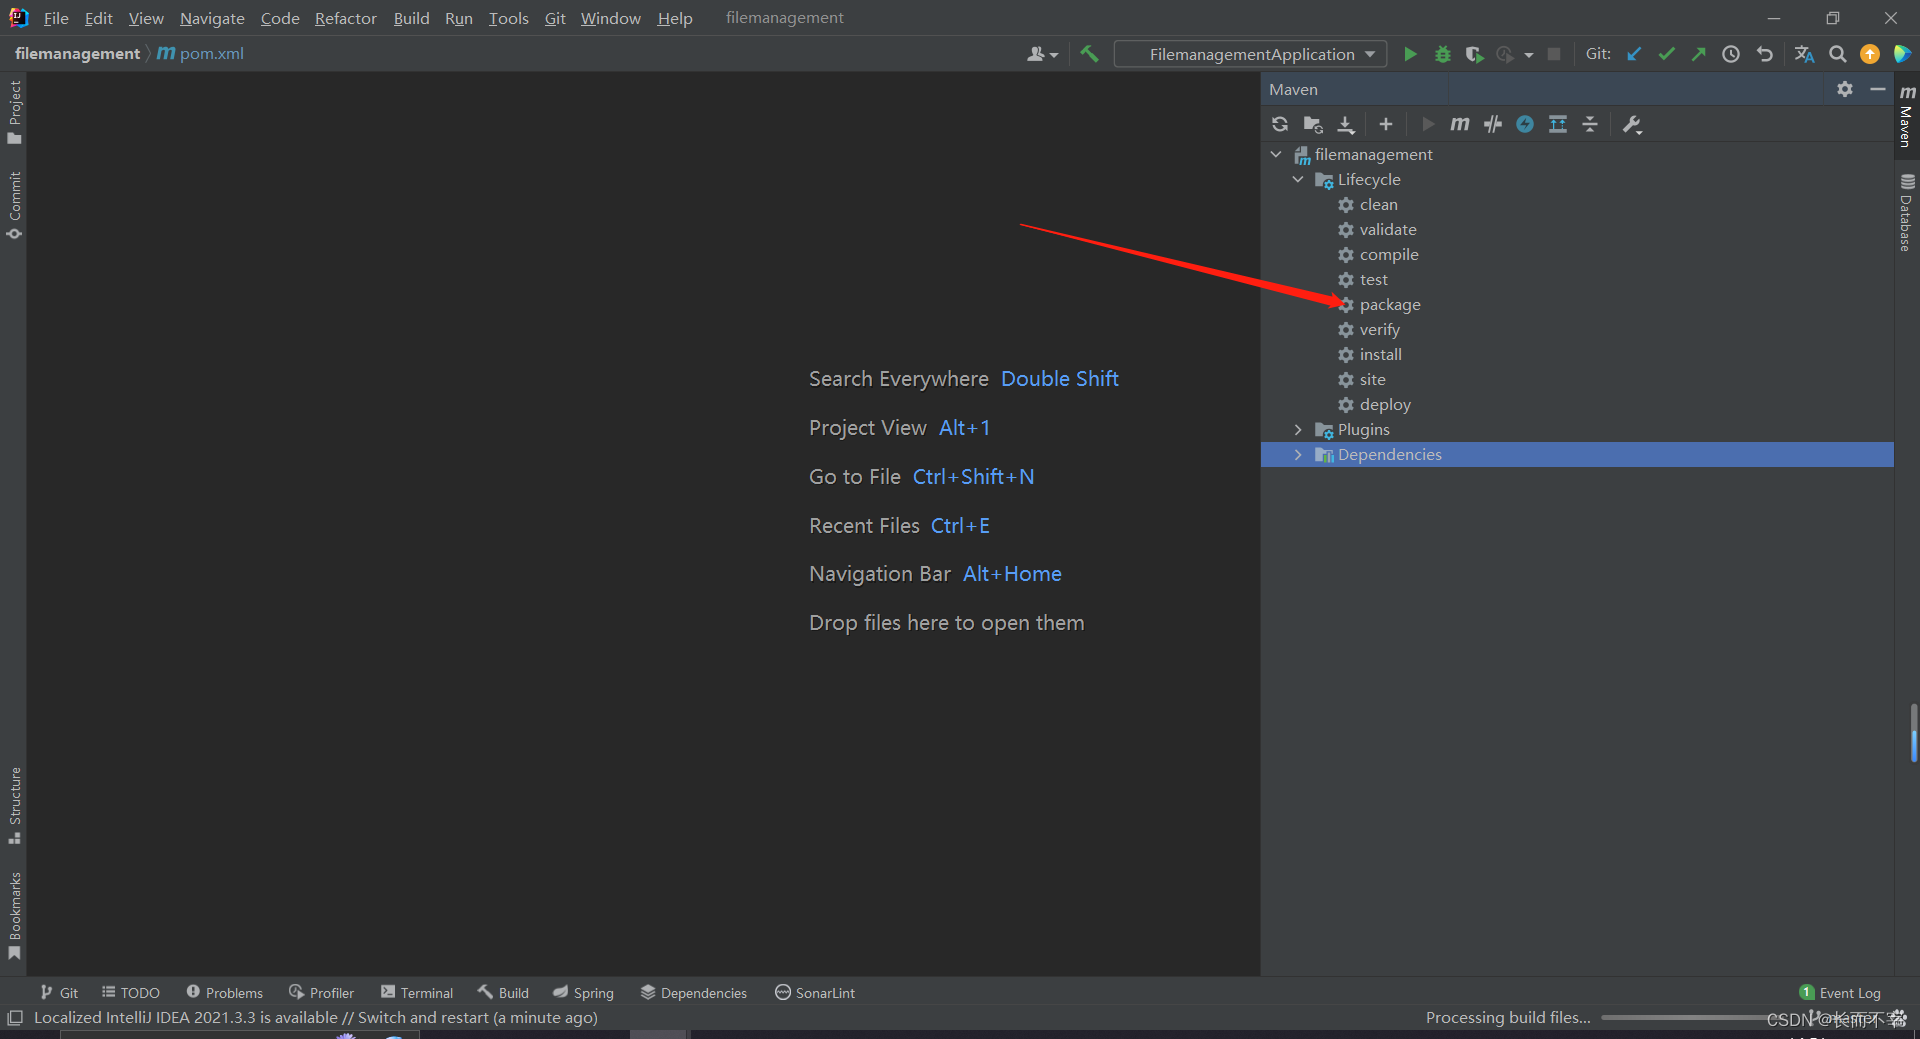This screenshot has height=1039, width=1920.
Task: Add Maven project with the plus icon
Action: pyautogui.click(x=1385, y=124)
